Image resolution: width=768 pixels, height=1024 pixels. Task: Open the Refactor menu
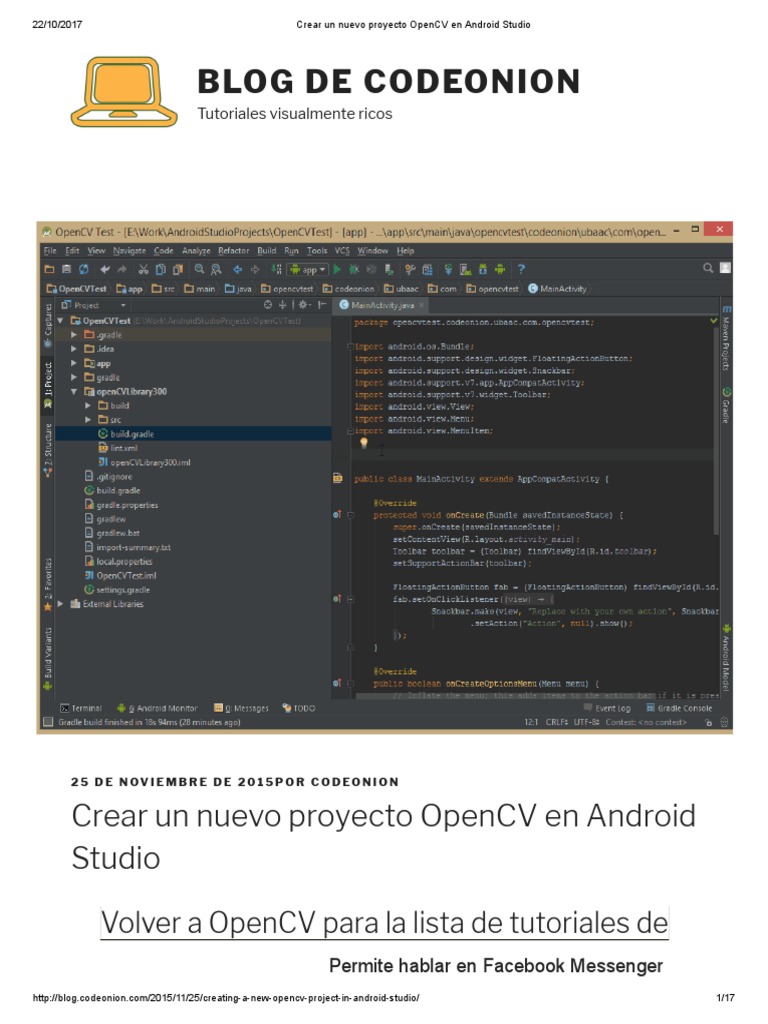[233, 251]
